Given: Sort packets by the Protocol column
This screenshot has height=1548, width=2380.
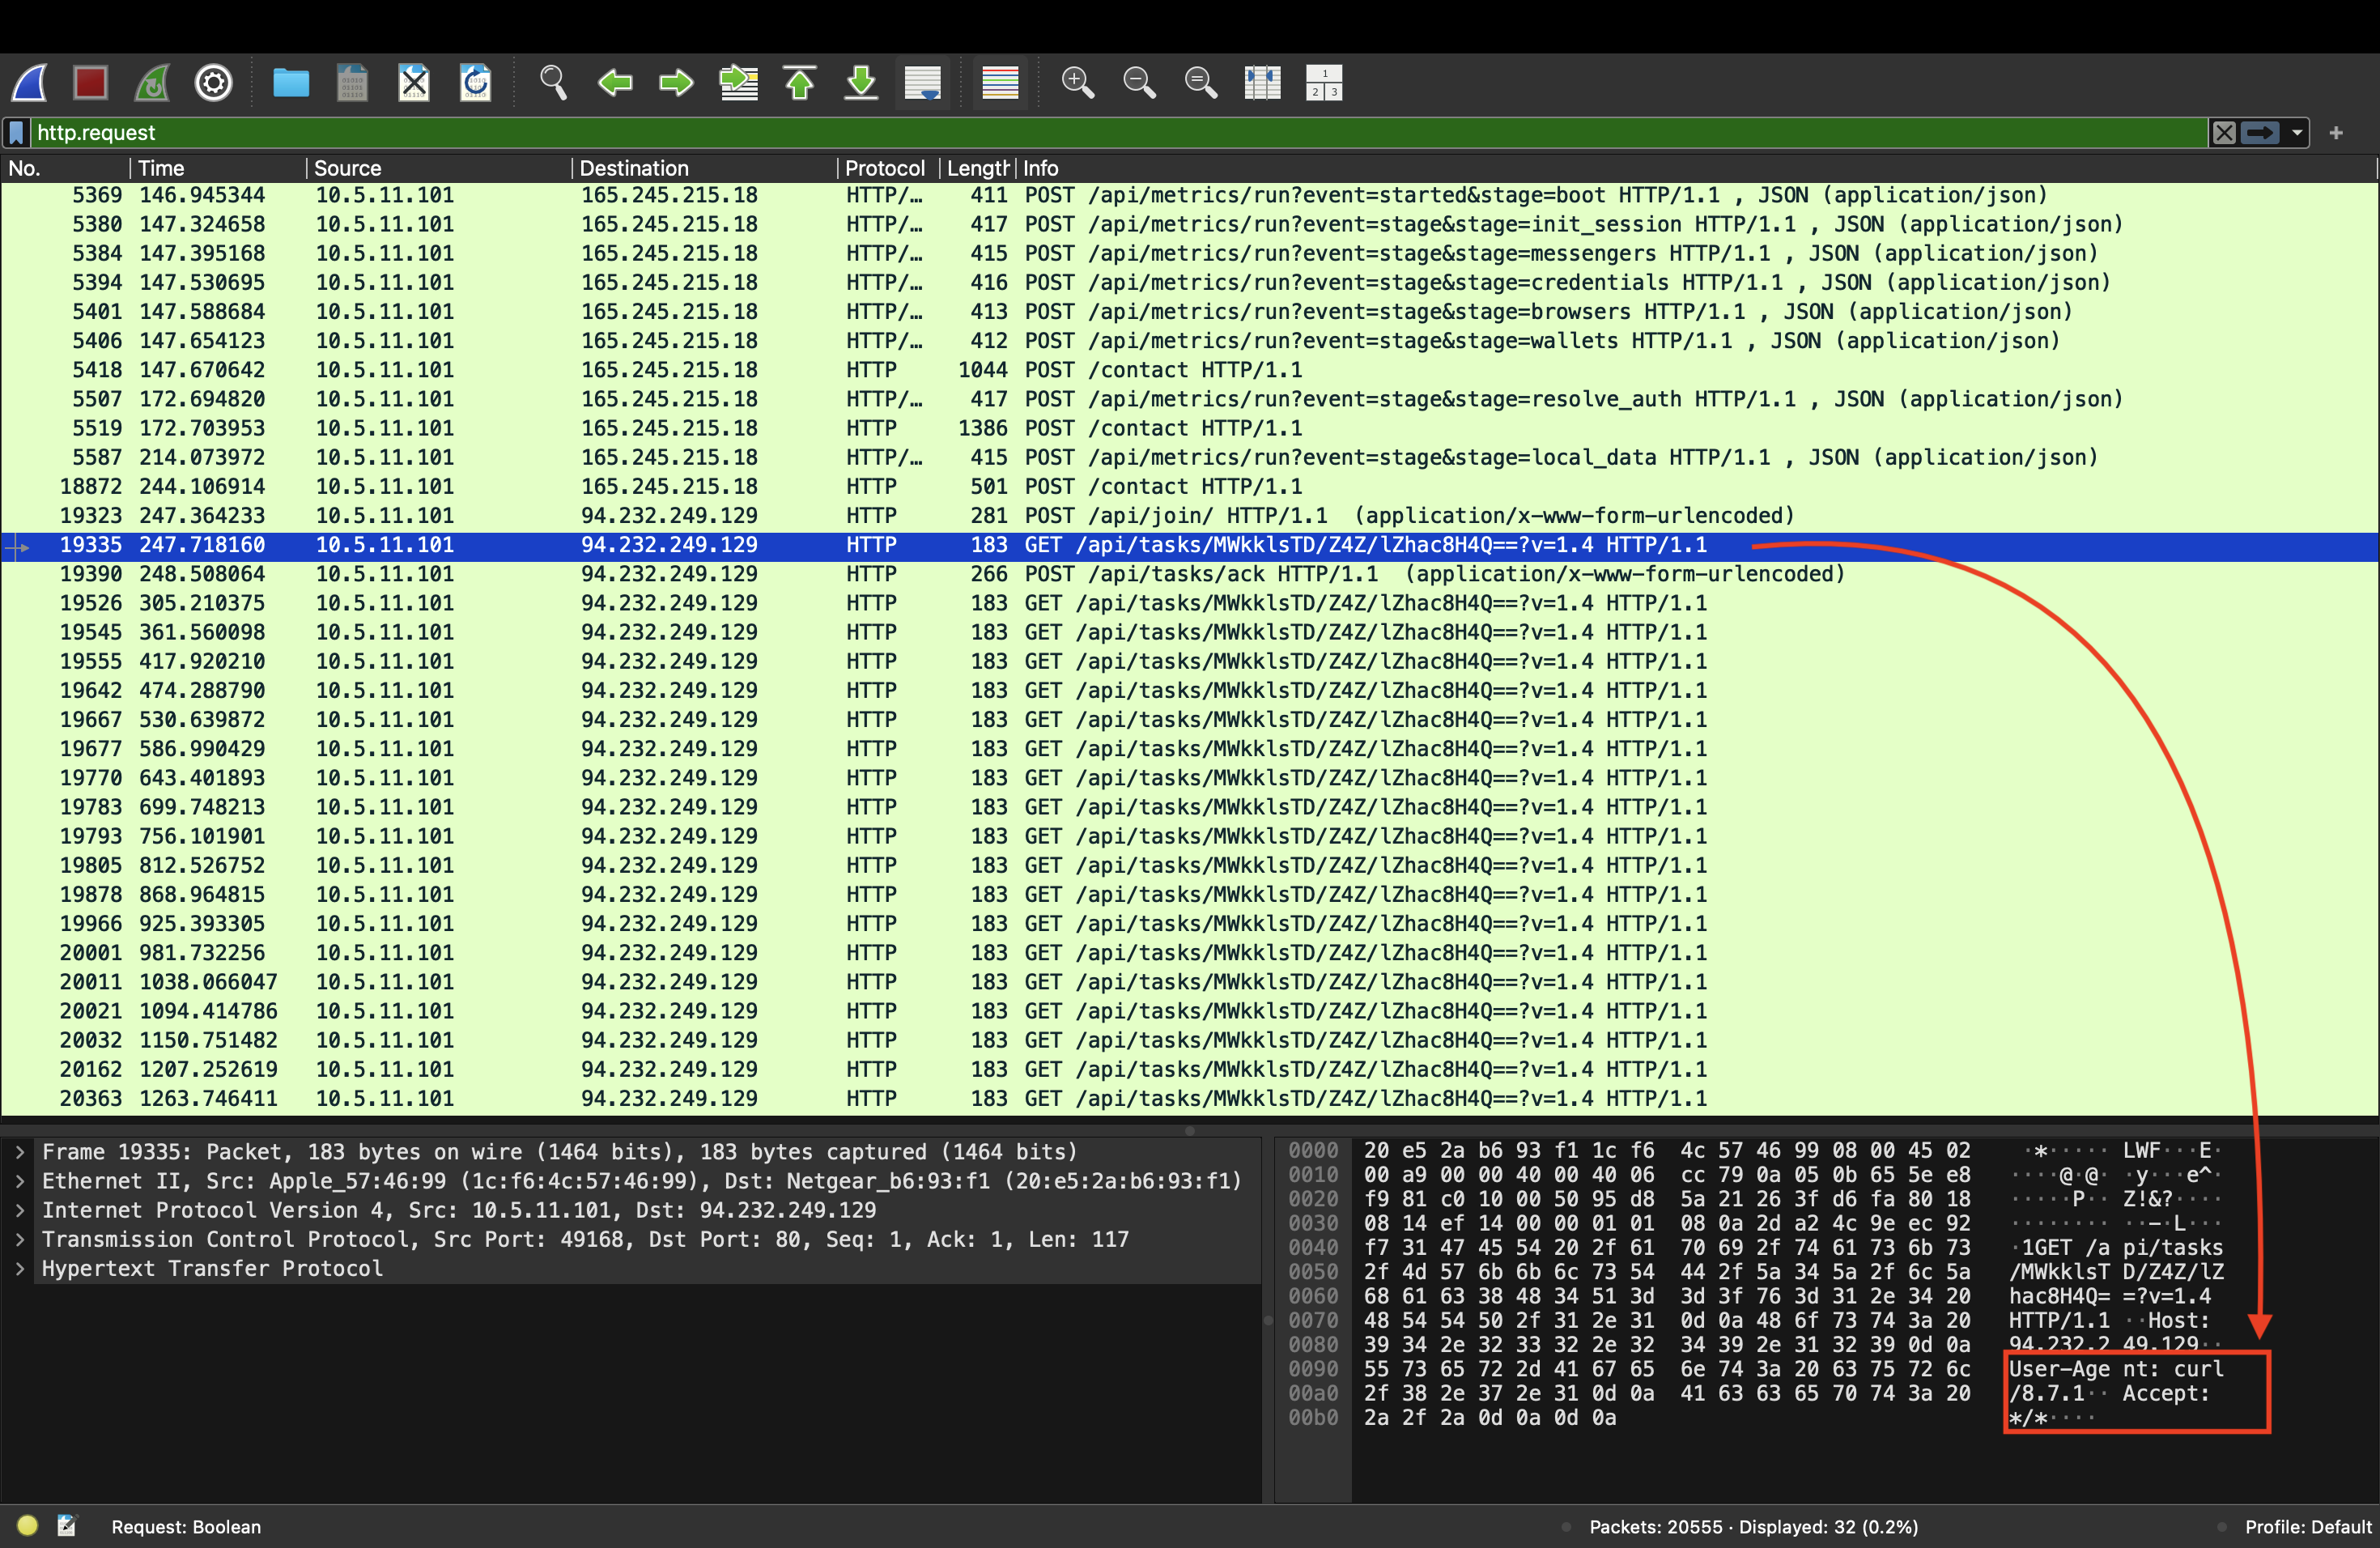Looking at the screenshot, I should 888,168.
